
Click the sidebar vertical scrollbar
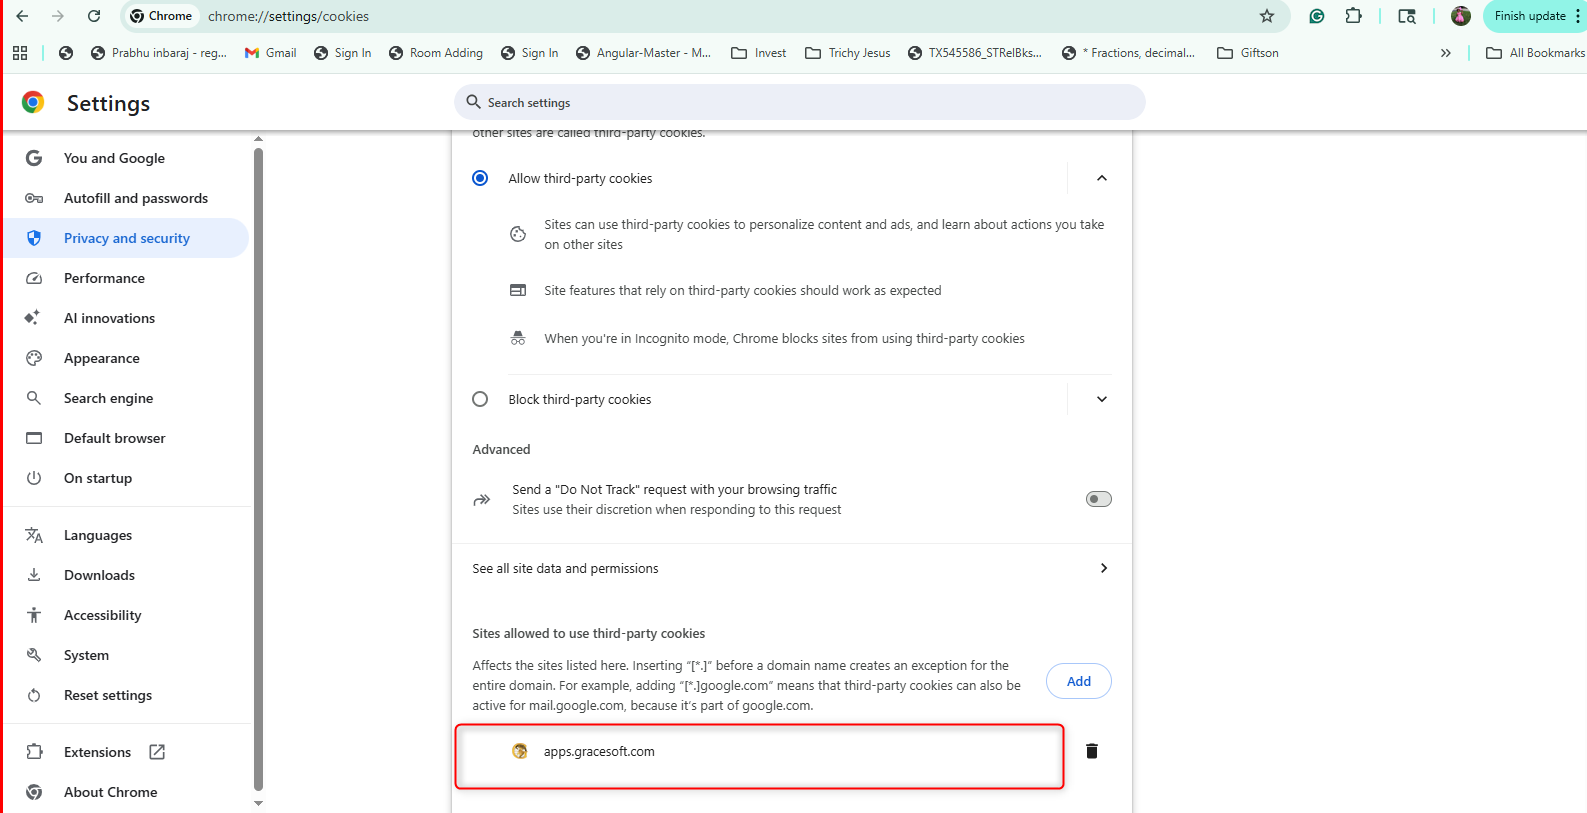[258, 469]
